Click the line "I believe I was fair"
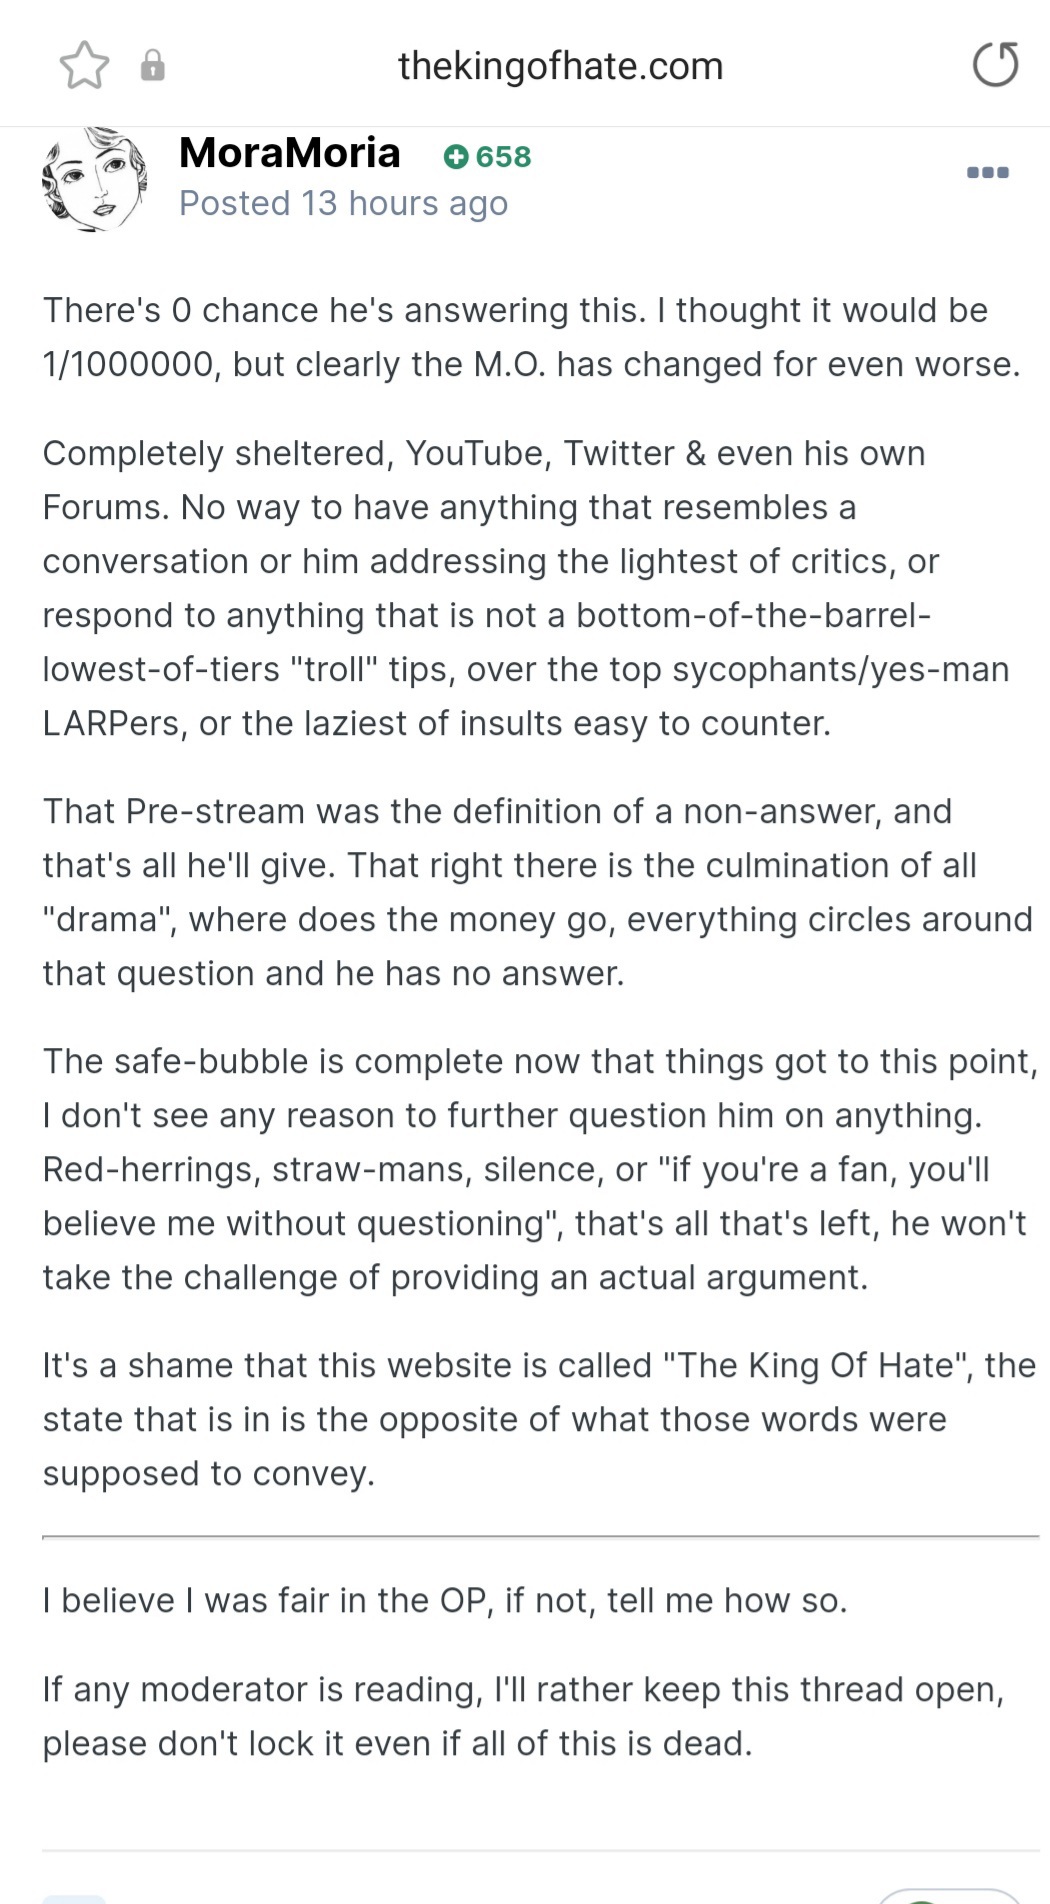Viewport: 1050px width, 1904px height. (x=445, y=1601)
